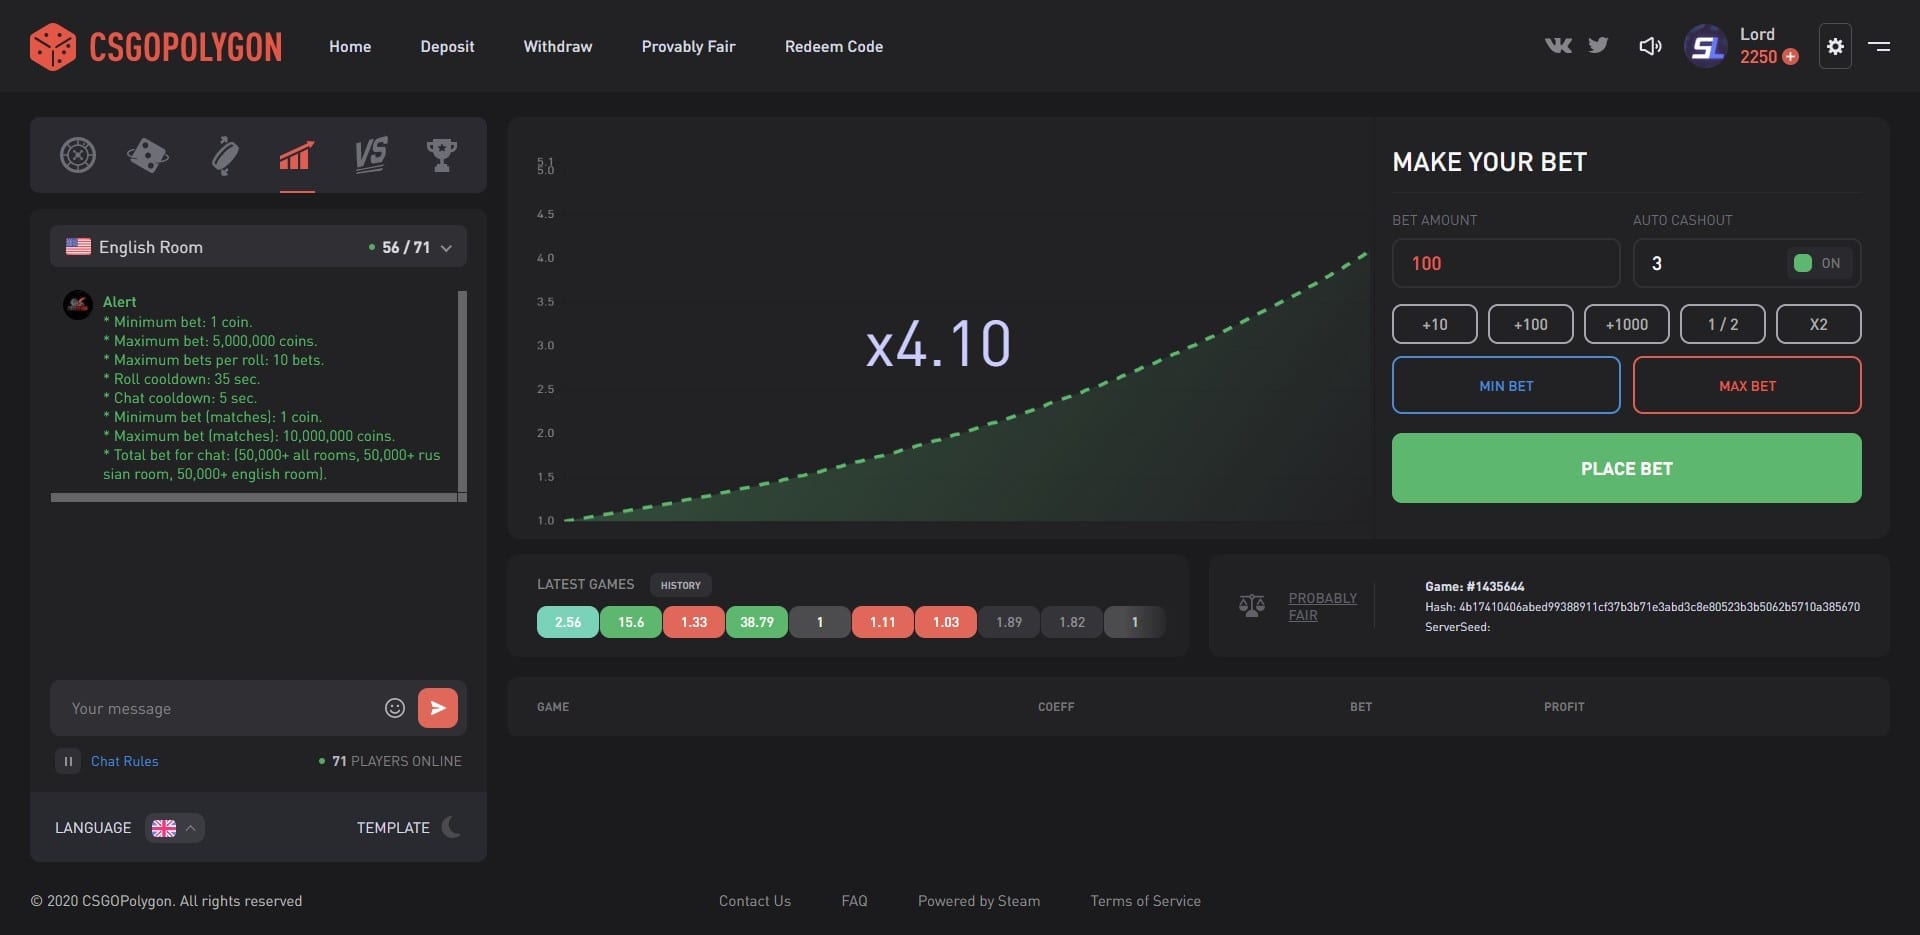The image size is (1920, 935).
Task: Open the latest games HISTORY button
Action: pos(680,585)
